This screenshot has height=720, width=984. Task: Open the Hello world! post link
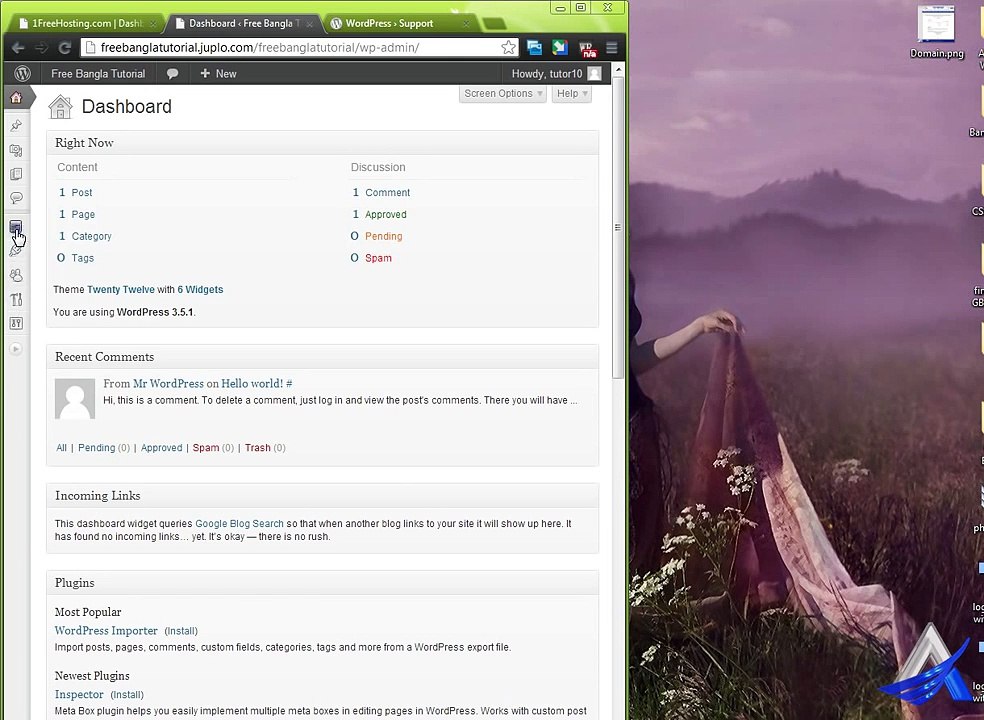pos(252,384)
